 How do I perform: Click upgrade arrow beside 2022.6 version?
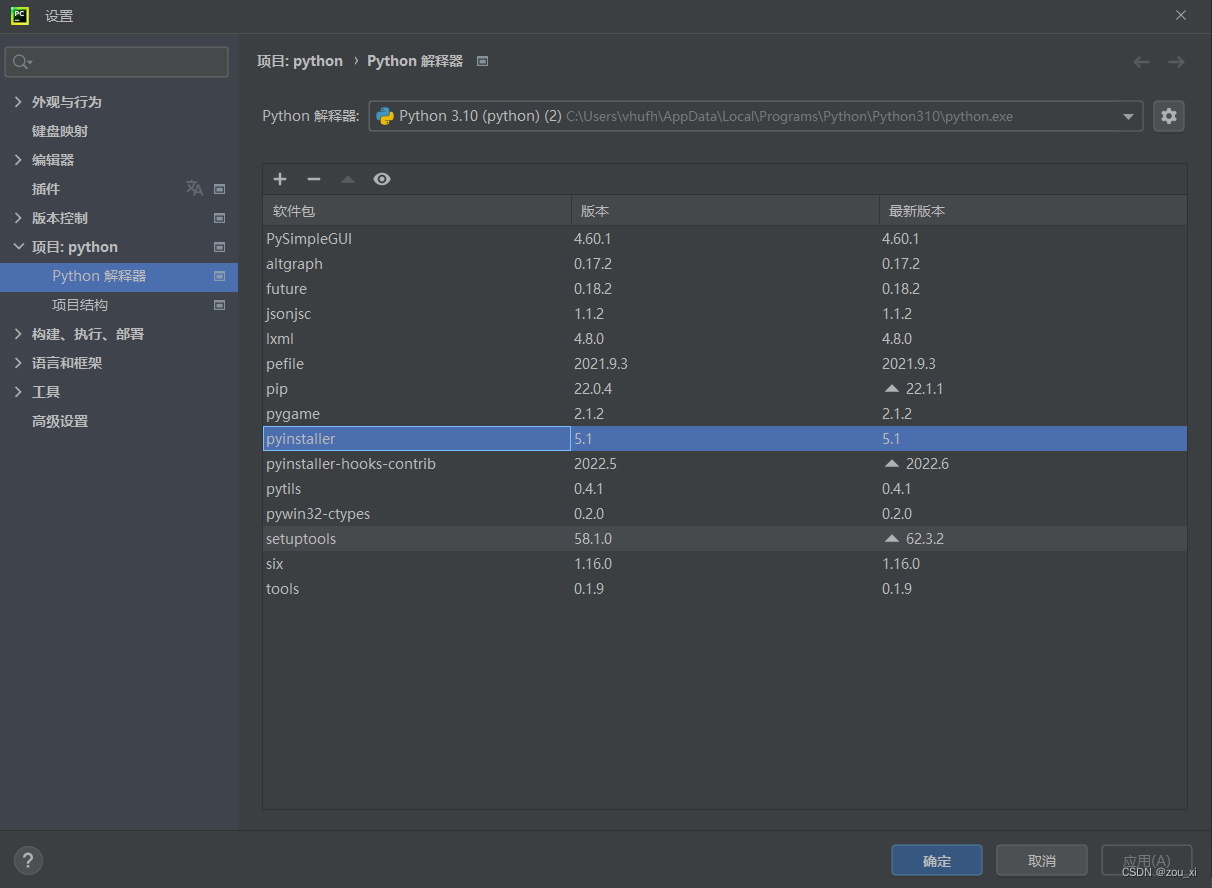pos(892,464)
